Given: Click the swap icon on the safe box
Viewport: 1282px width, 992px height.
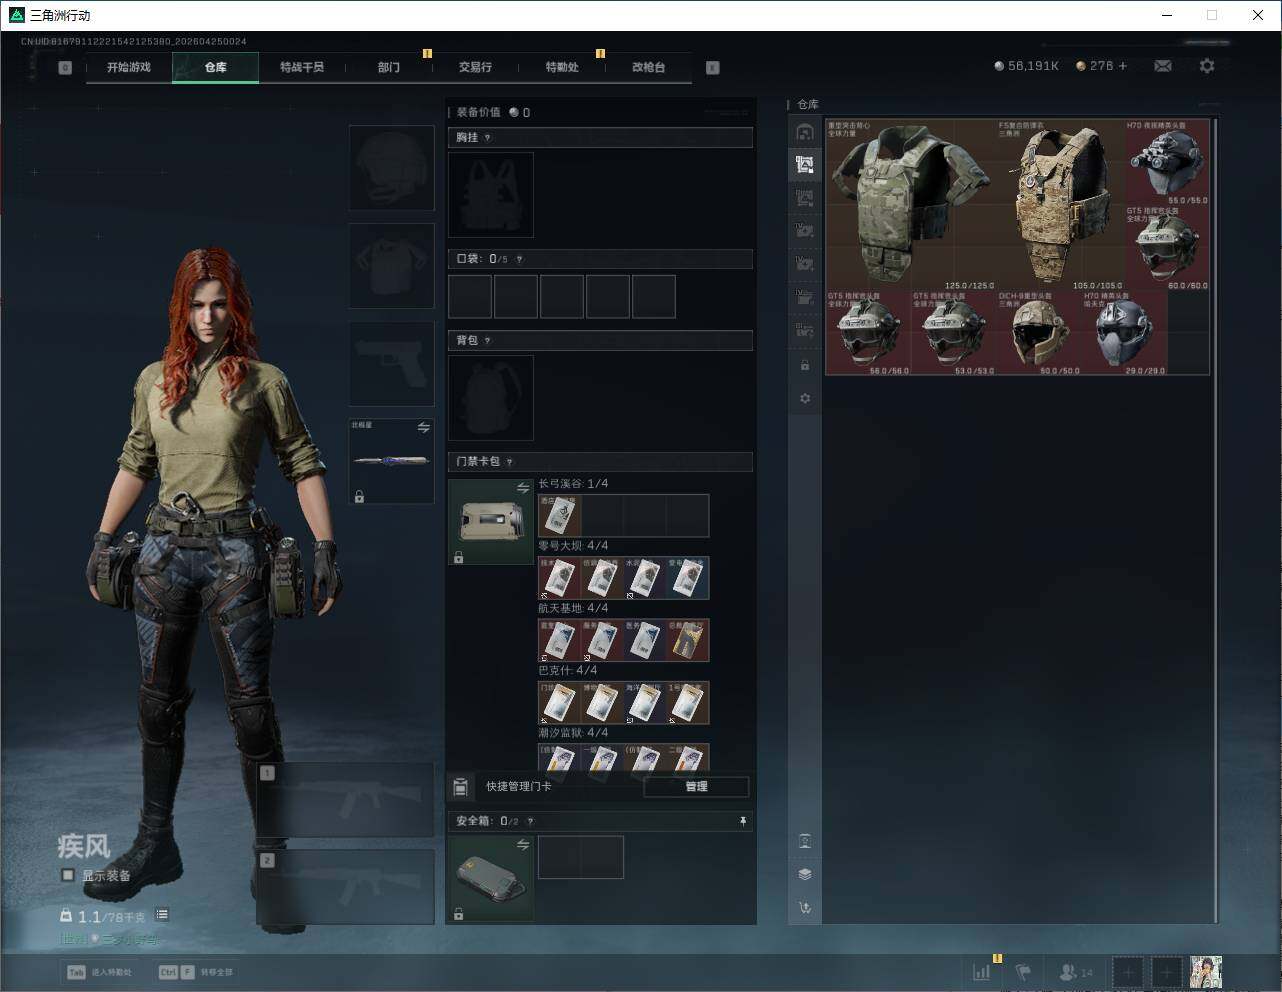Looking at the screenshot, I should click(523, 845).
